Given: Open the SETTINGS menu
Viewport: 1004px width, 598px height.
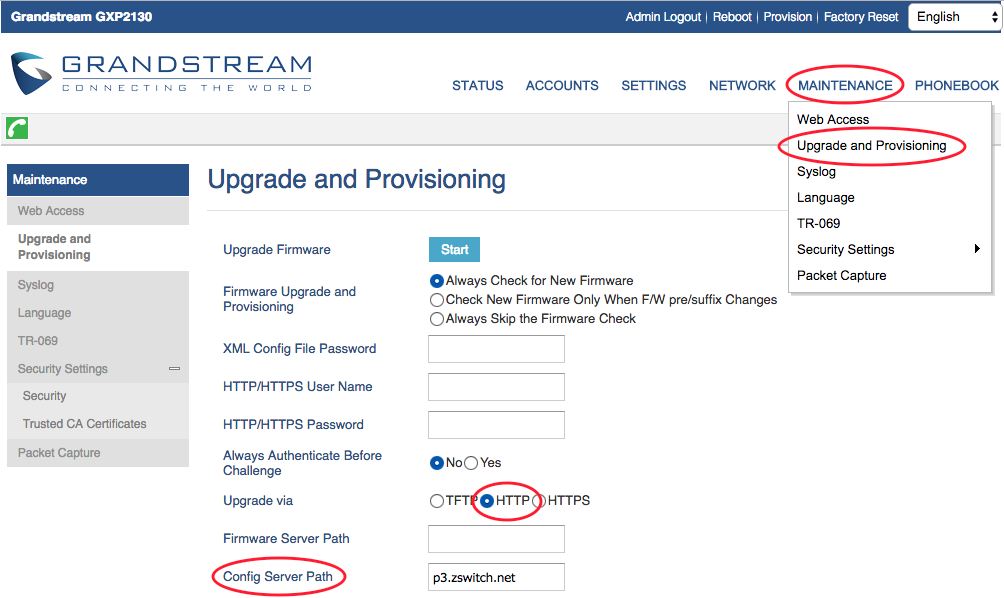Looking at the screenshot, I should [654, 86].
